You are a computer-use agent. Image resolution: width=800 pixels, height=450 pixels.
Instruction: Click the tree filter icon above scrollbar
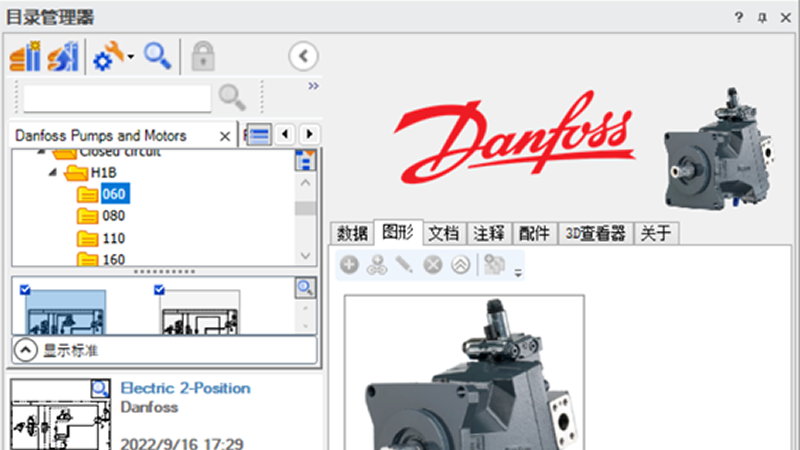[305, 160]
